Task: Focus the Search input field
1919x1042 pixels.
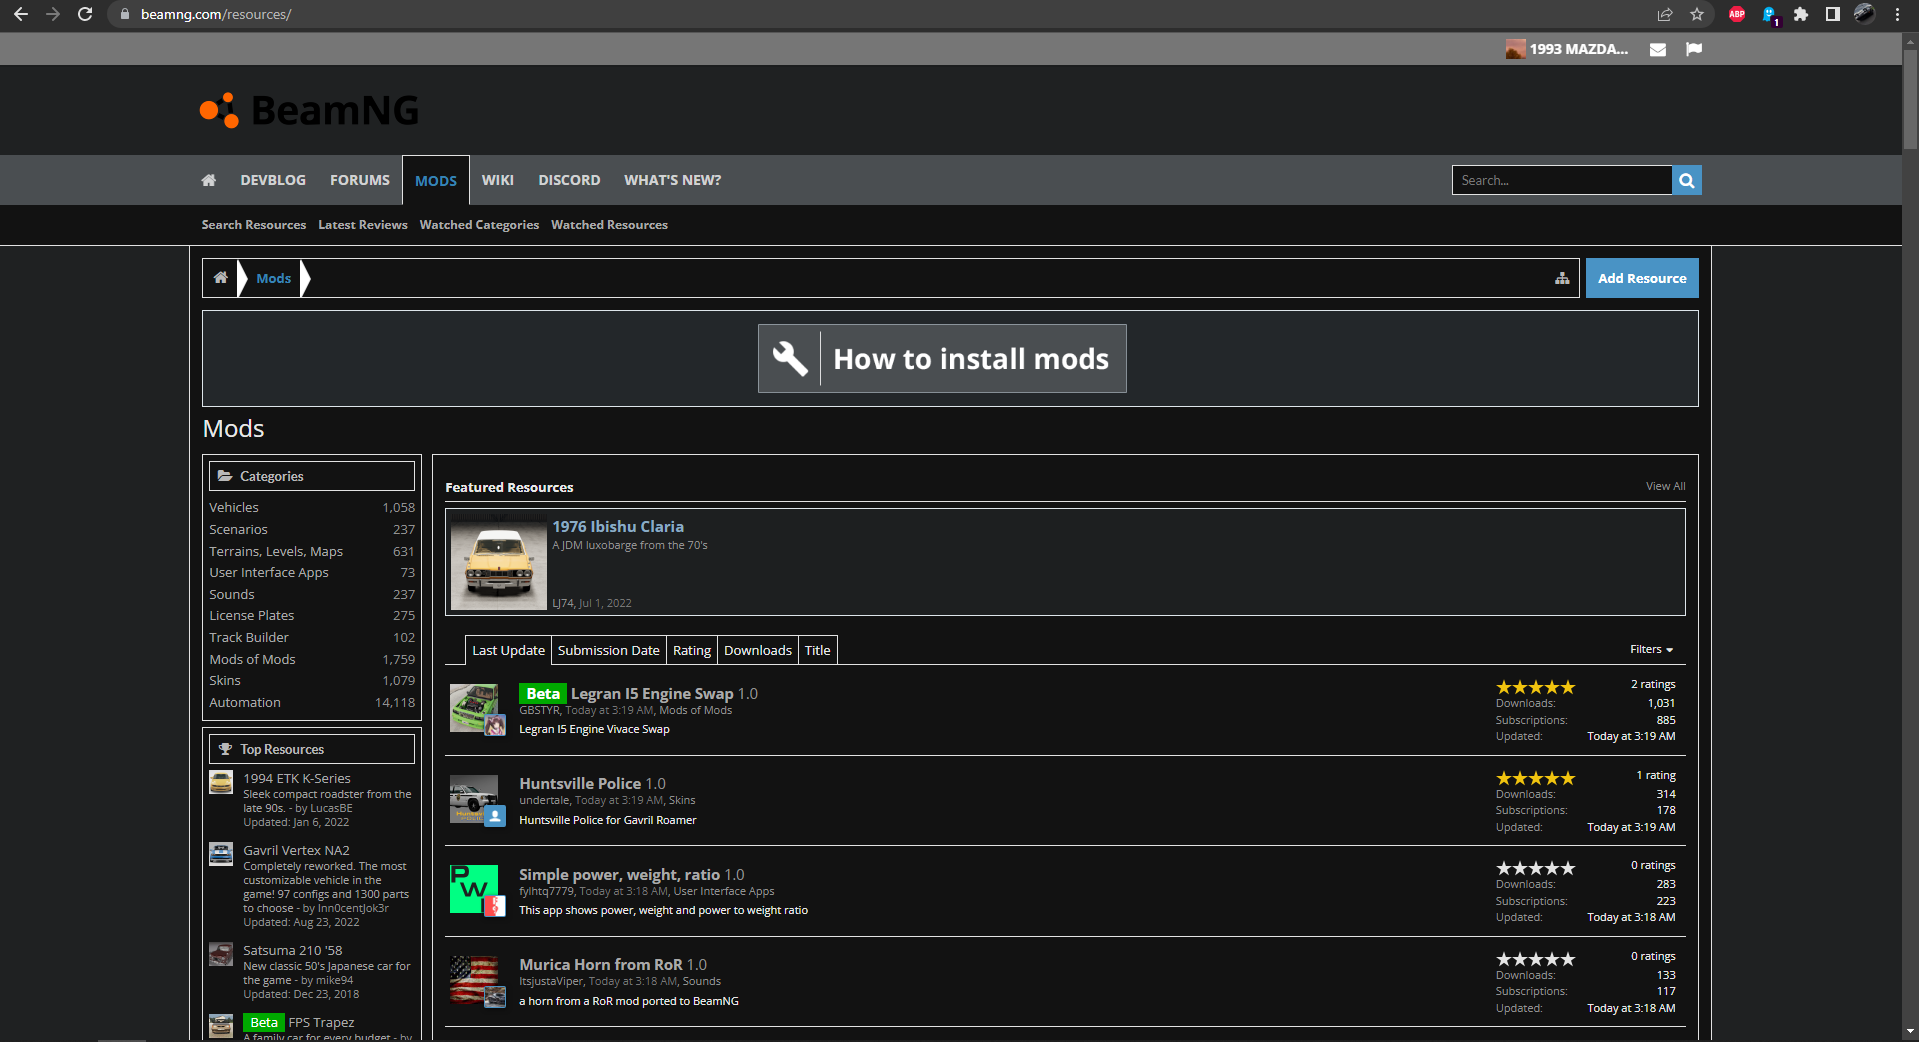Action: click(1562, 180)
